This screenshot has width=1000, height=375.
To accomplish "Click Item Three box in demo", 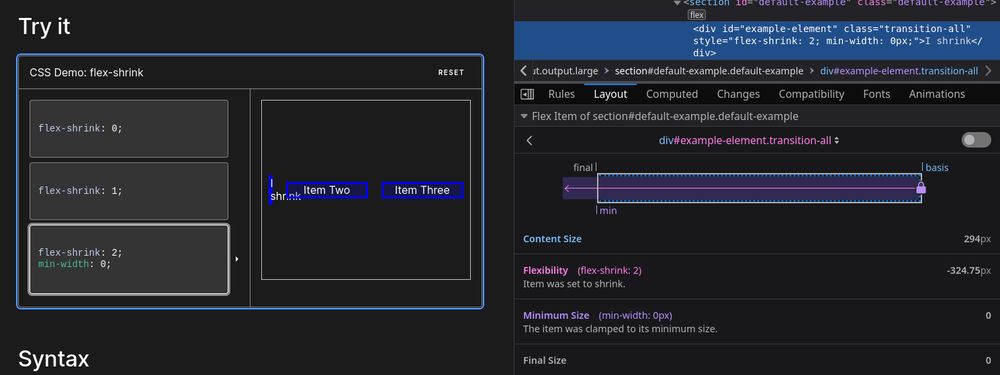I will click(x=422, y=190).
